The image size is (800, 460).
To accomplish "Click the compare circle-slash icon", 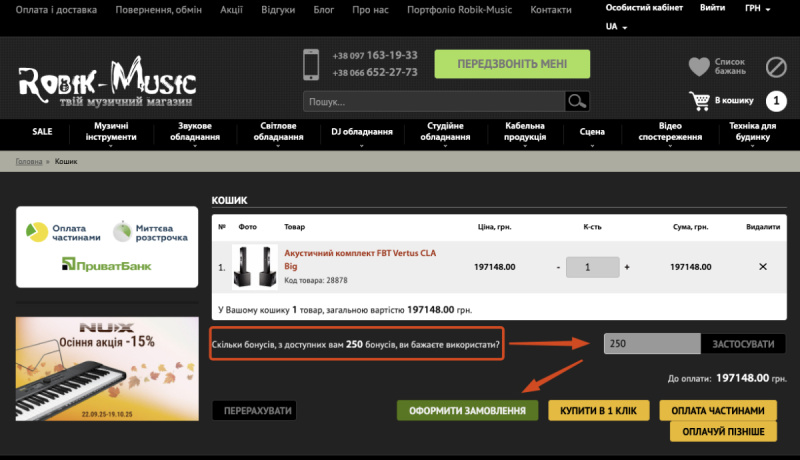I will click(x=776, y=67).
